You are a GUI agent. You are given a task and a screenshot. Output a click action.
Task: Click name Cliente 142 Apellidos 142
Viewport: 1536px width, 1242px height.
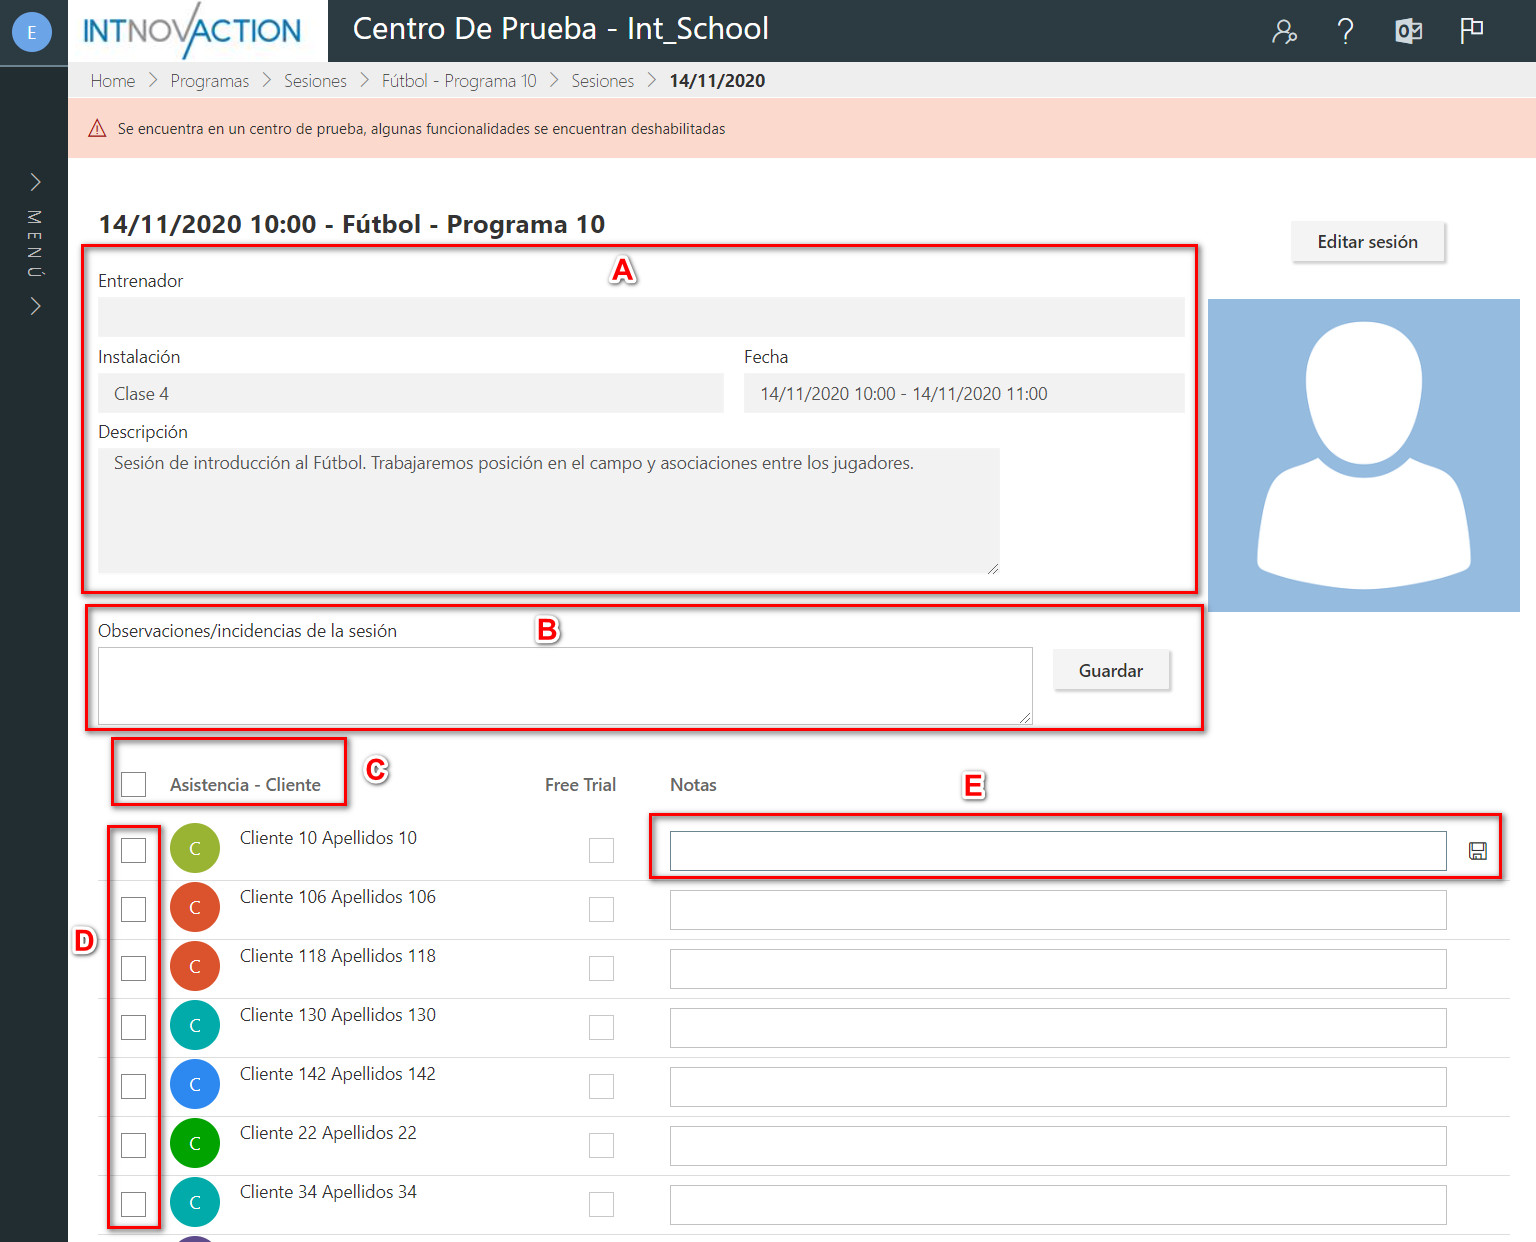(338, 1074)
